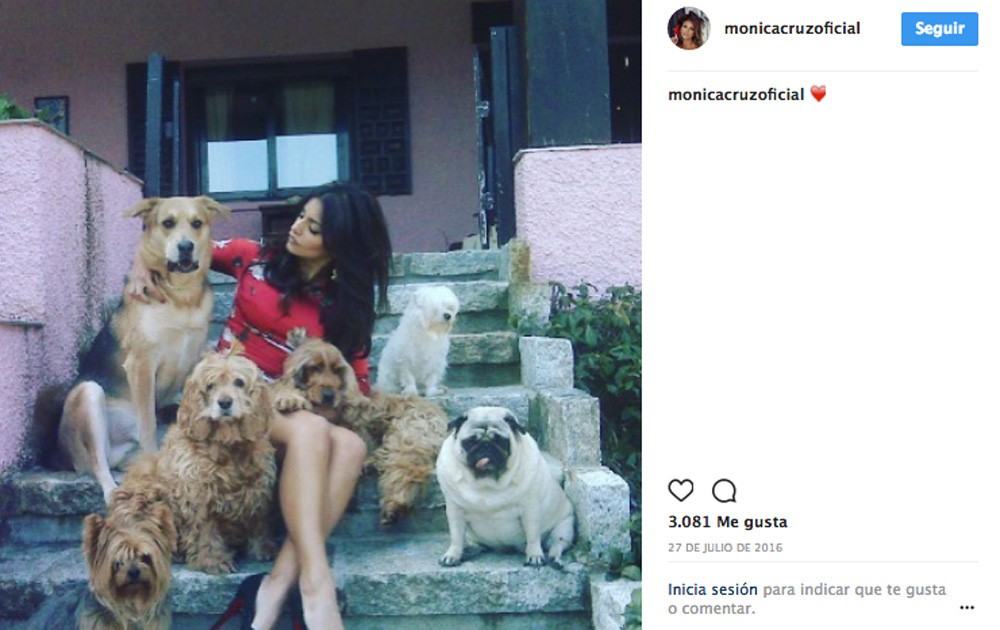Open the three-dot more options menu
The width and height of the screenshot is (1000, 630).
pos(967,607)
